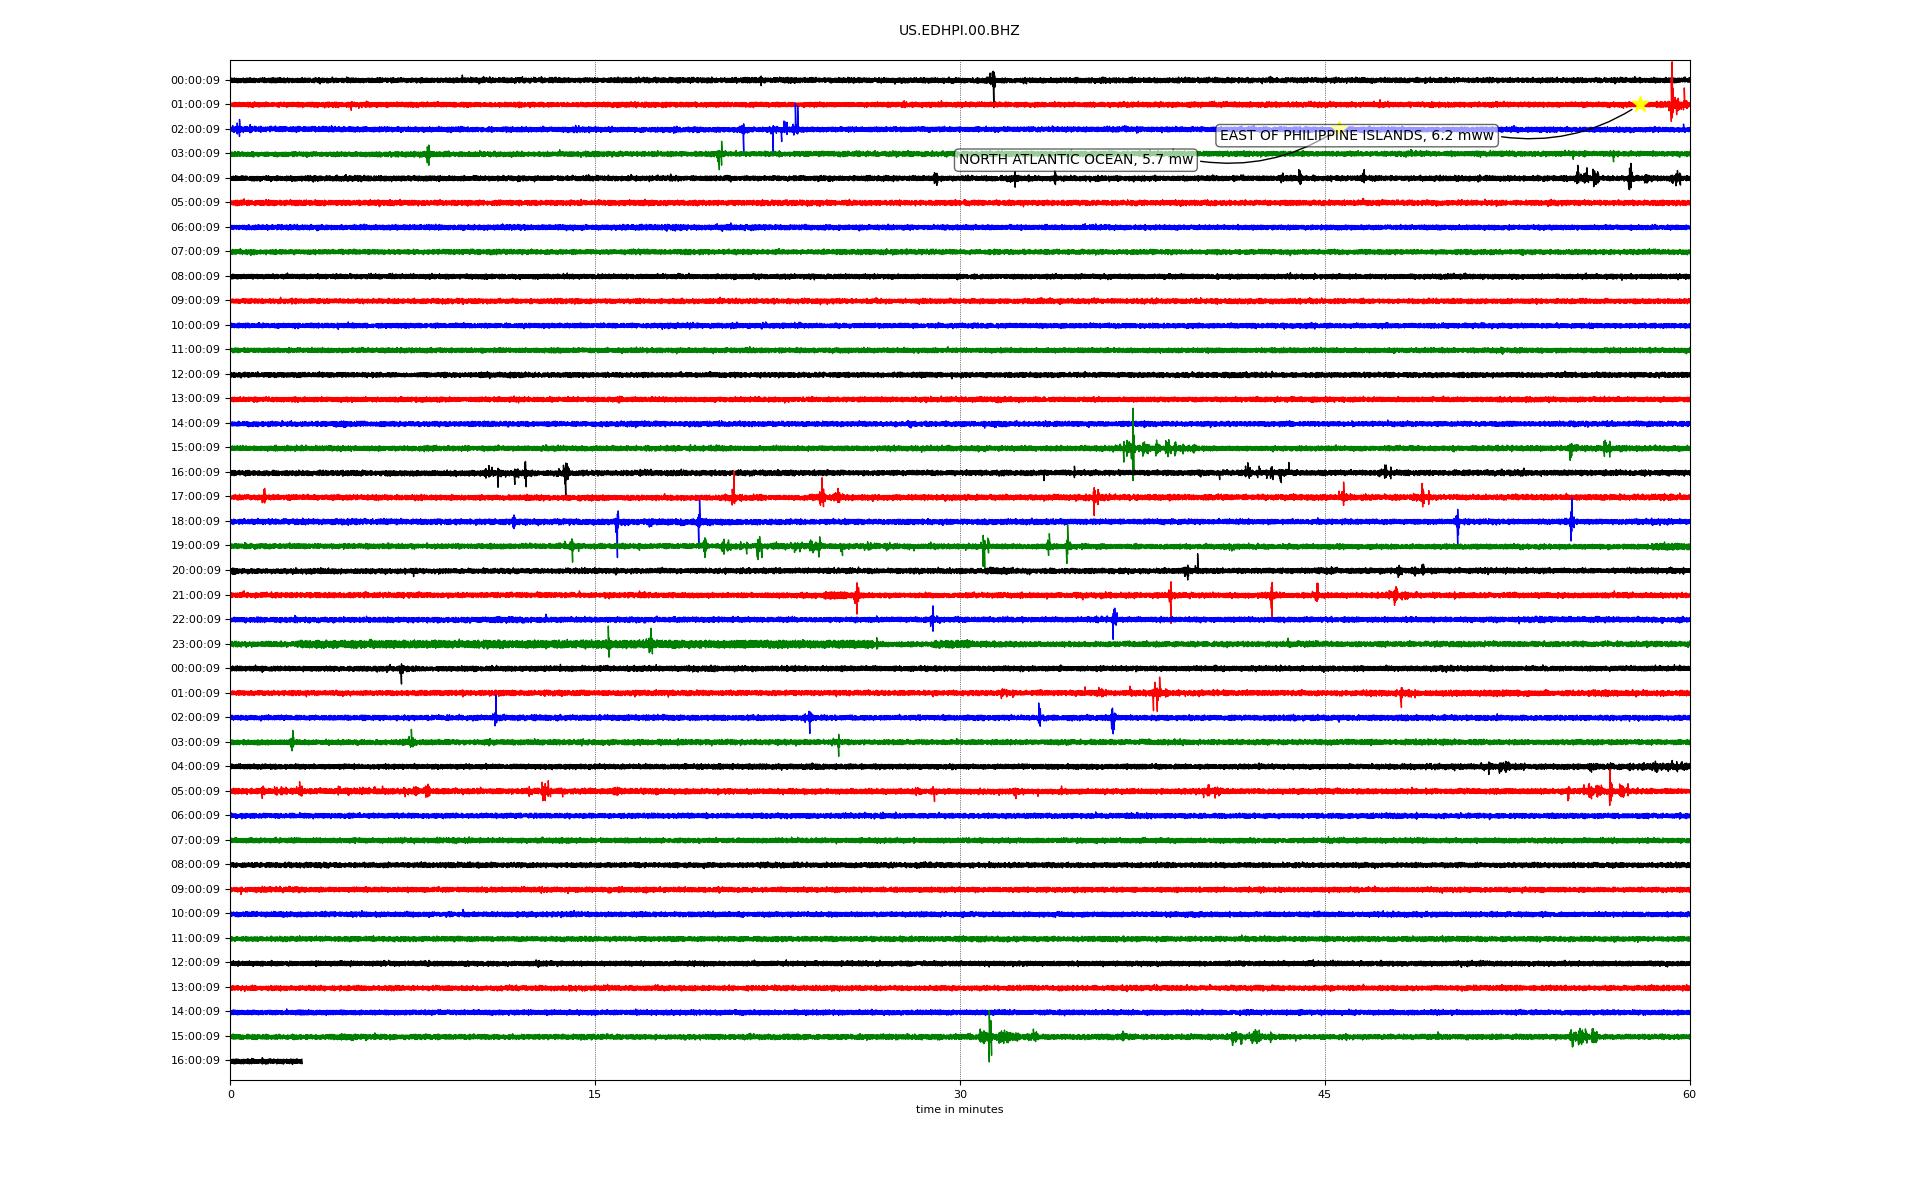The width and height of the screenshot is (1920, 1200).
Task: Select the 22:00:09 trace row label
Action: tap(195, 620)
